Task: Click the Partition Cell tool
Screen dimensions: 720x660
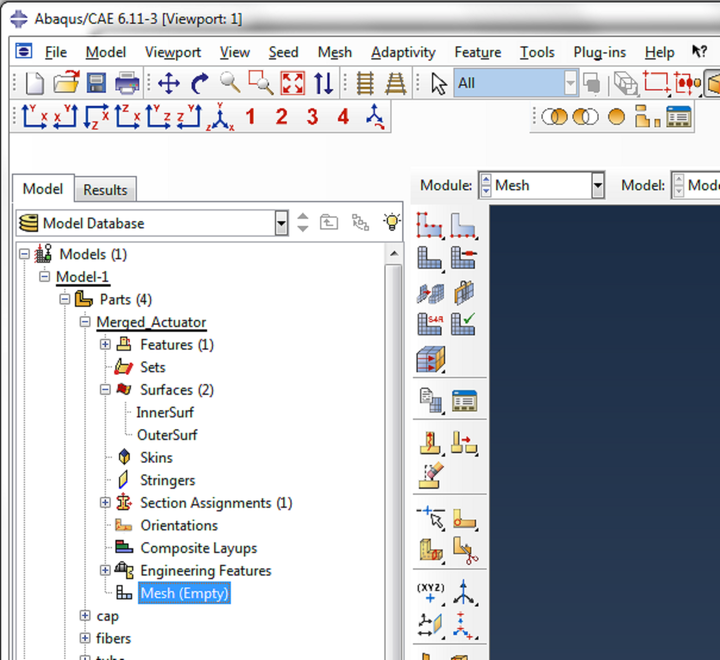Action: (431, 549)
